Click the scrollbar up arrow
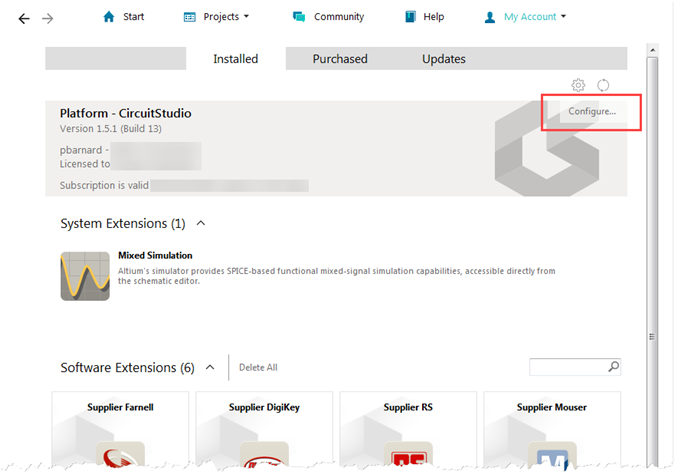 653,50
